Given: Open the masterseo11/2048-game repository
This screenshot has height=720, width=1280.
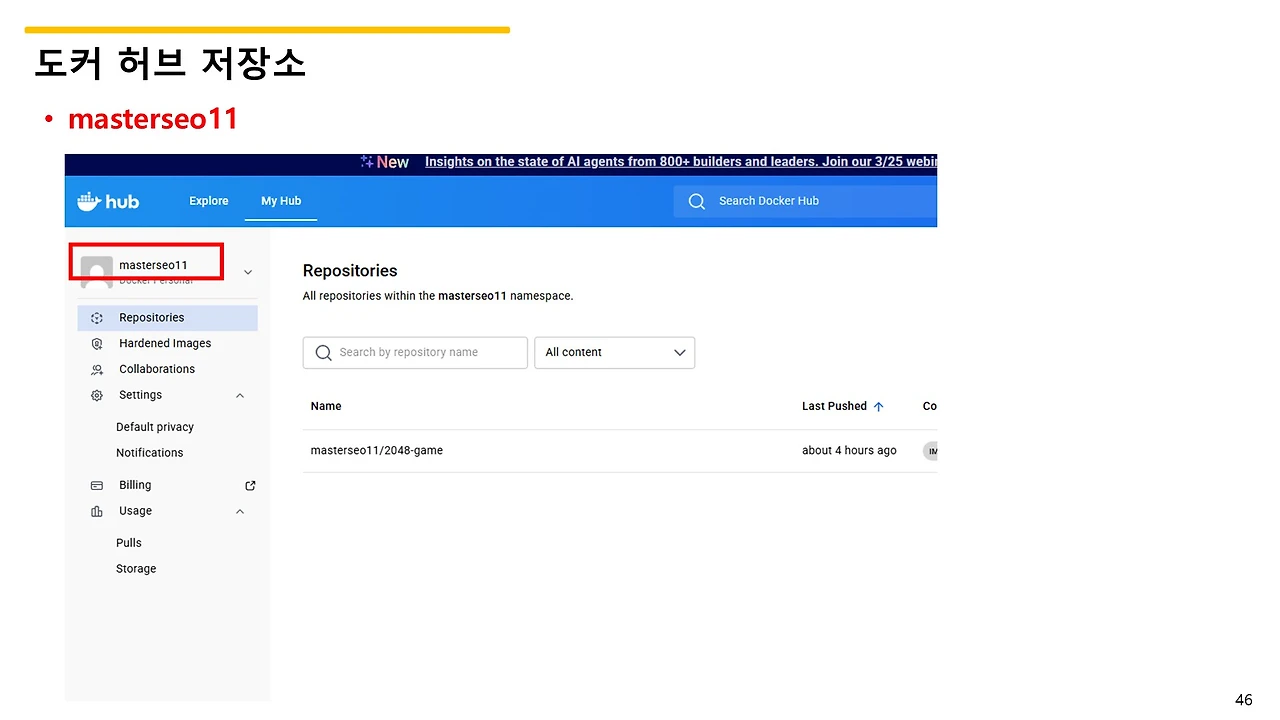Looking at the screenshot, I should click(x=377, y=451).
